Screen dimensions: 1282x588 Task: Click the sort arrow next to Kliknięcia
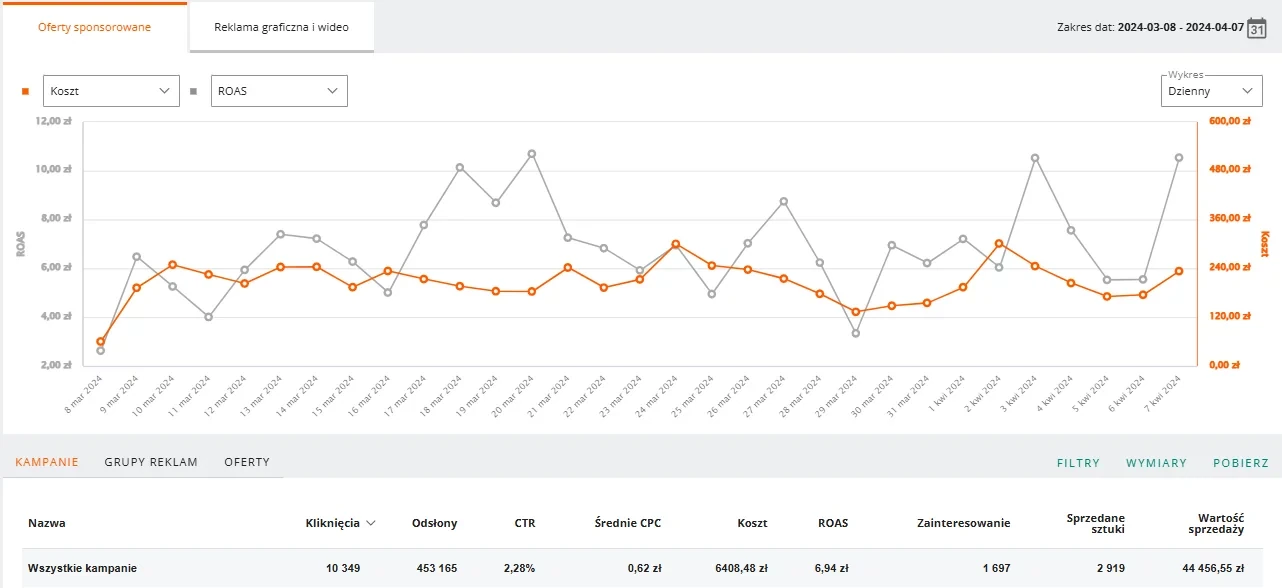[371, 523]
